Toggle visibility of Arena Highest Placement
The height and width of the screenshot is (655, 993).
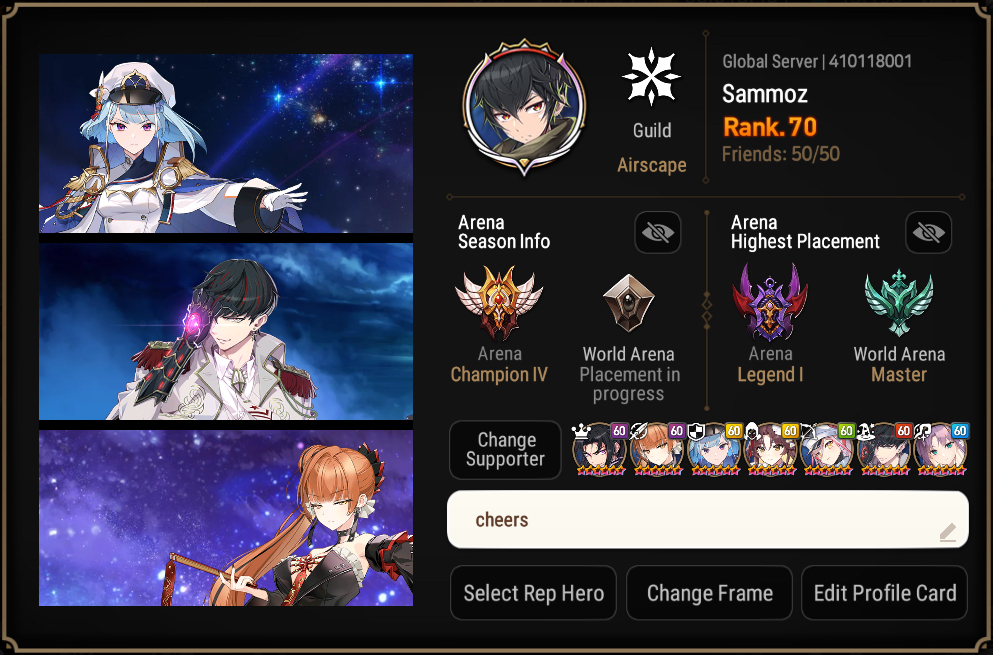click(928, 232)
